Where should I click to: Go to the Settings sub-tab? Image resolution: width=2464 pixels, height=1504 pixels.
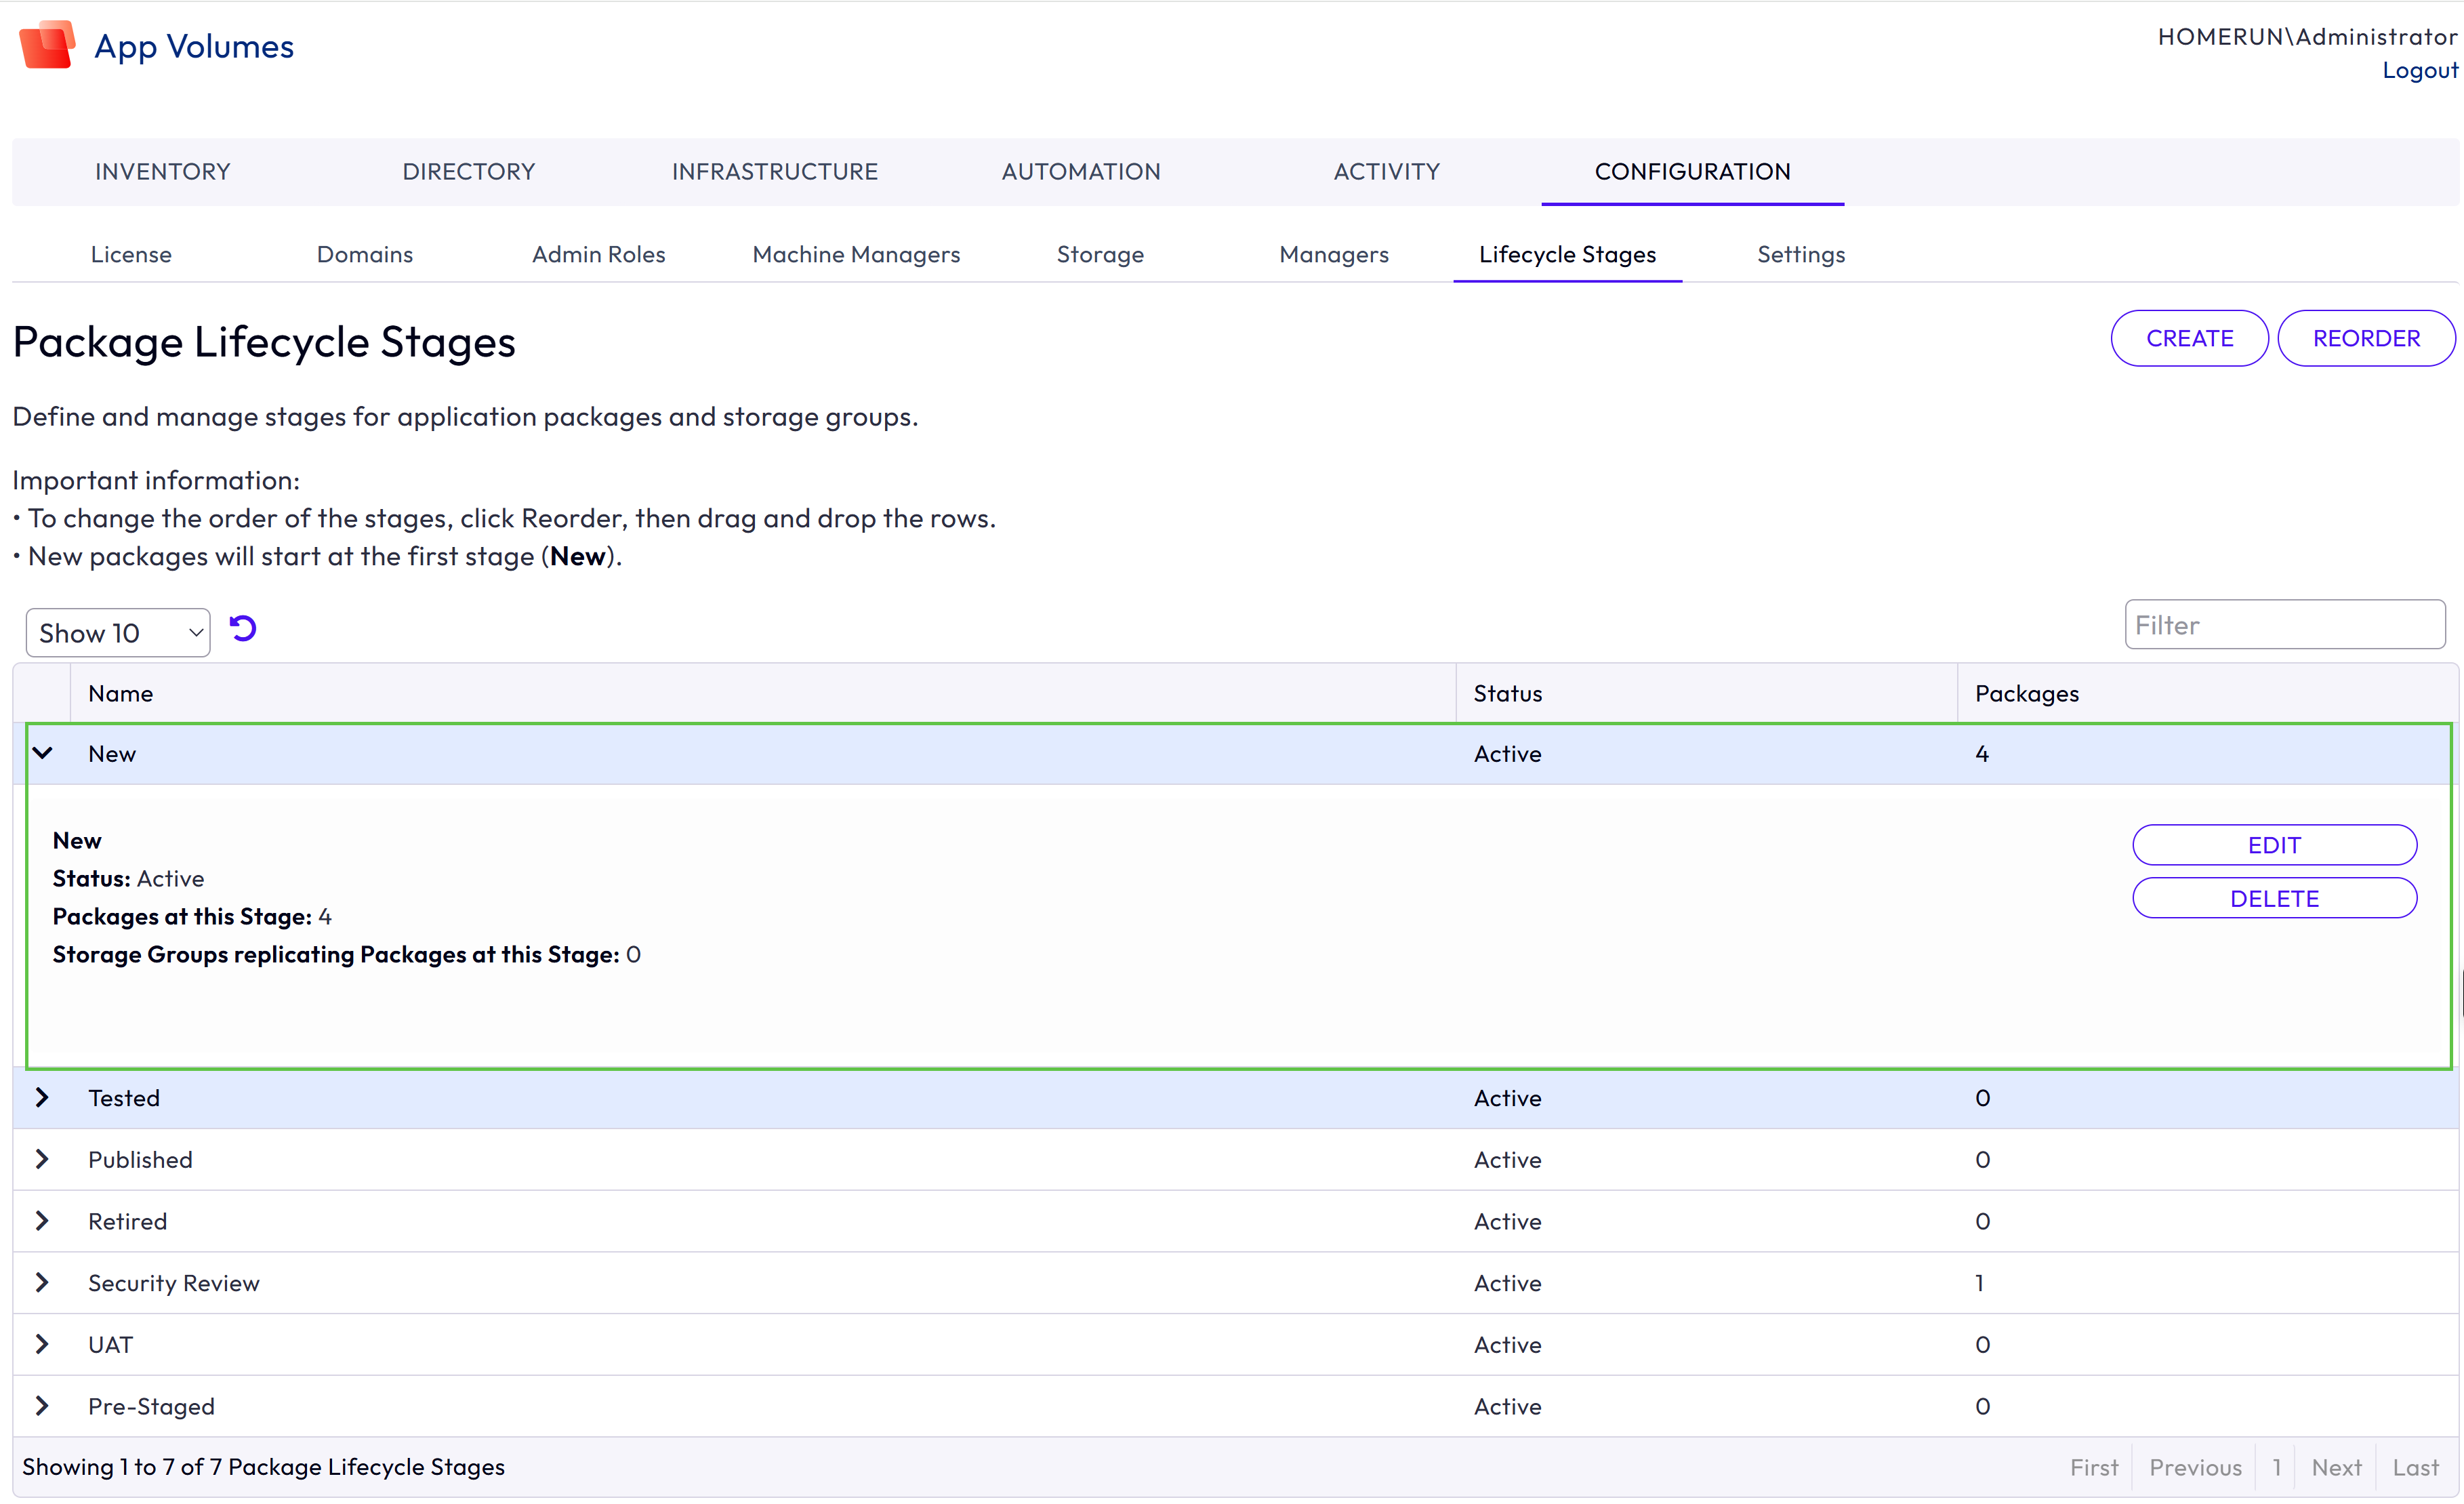(x=1801, y=255)
